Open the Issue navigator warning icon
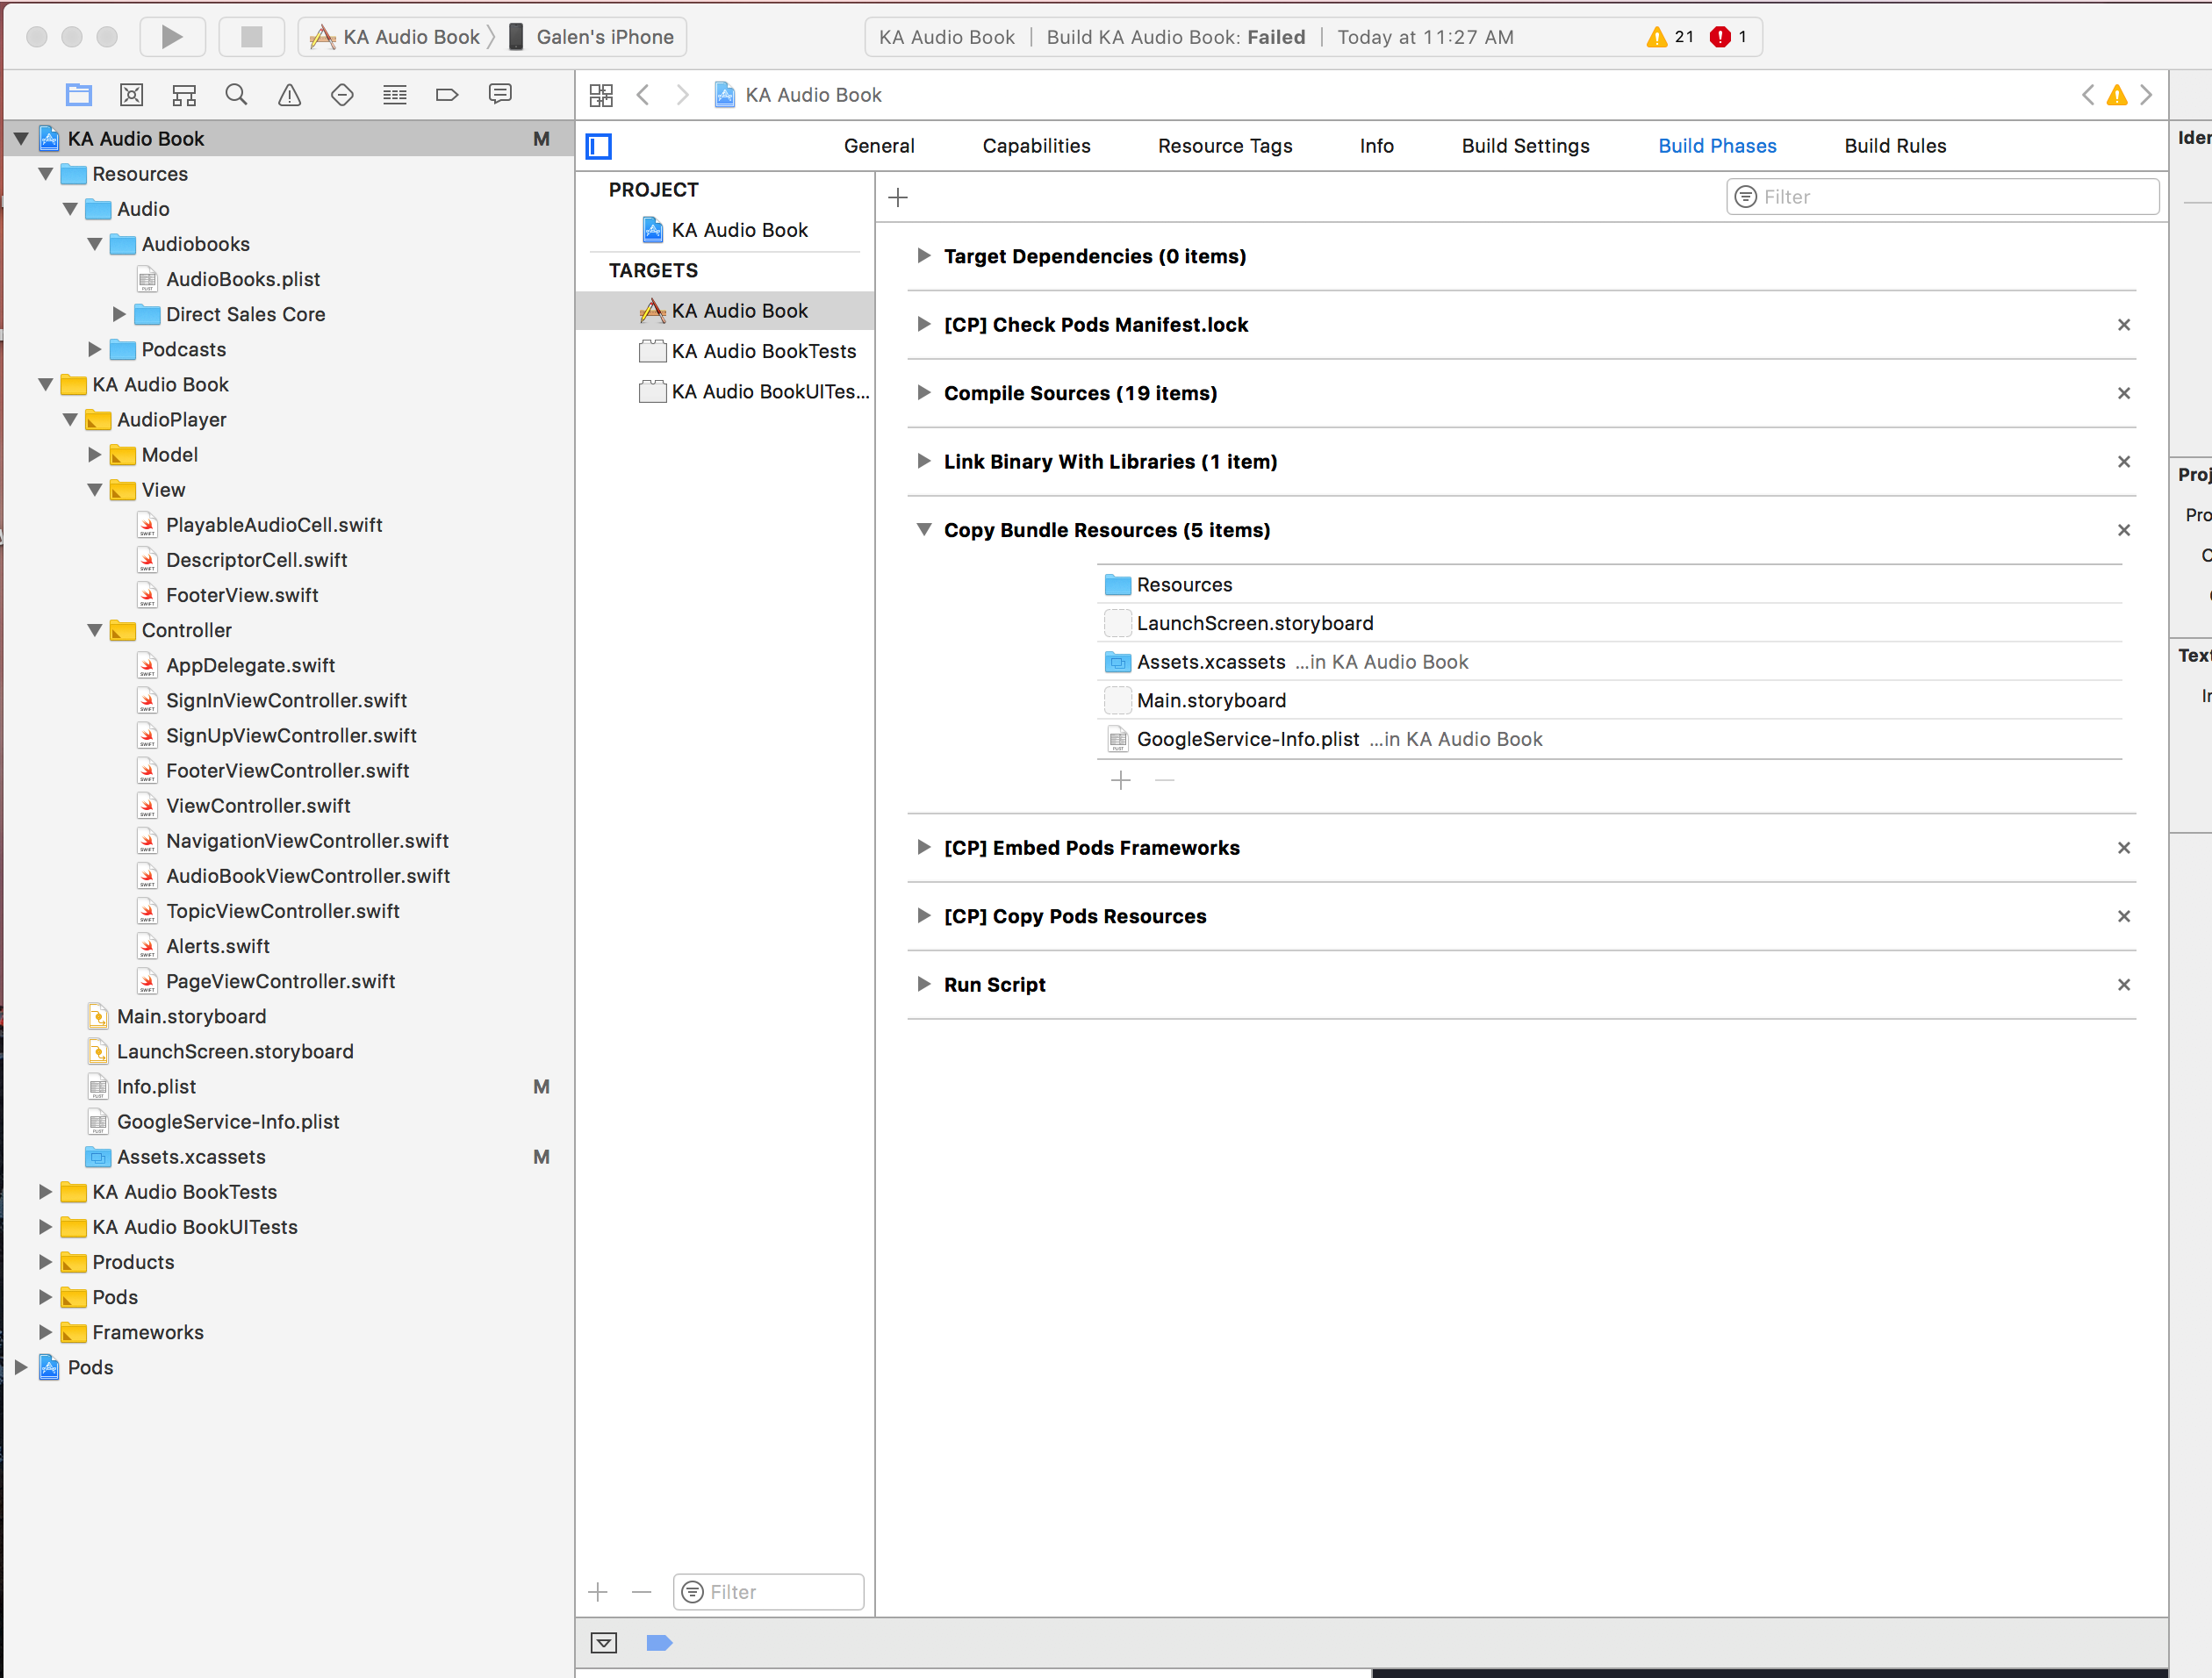 [x=289, y=95]
